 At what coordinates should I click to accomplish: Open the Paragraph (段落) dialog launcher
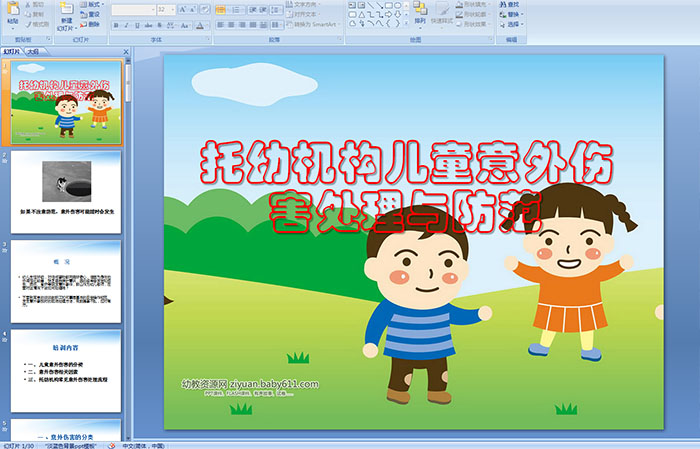340,39
